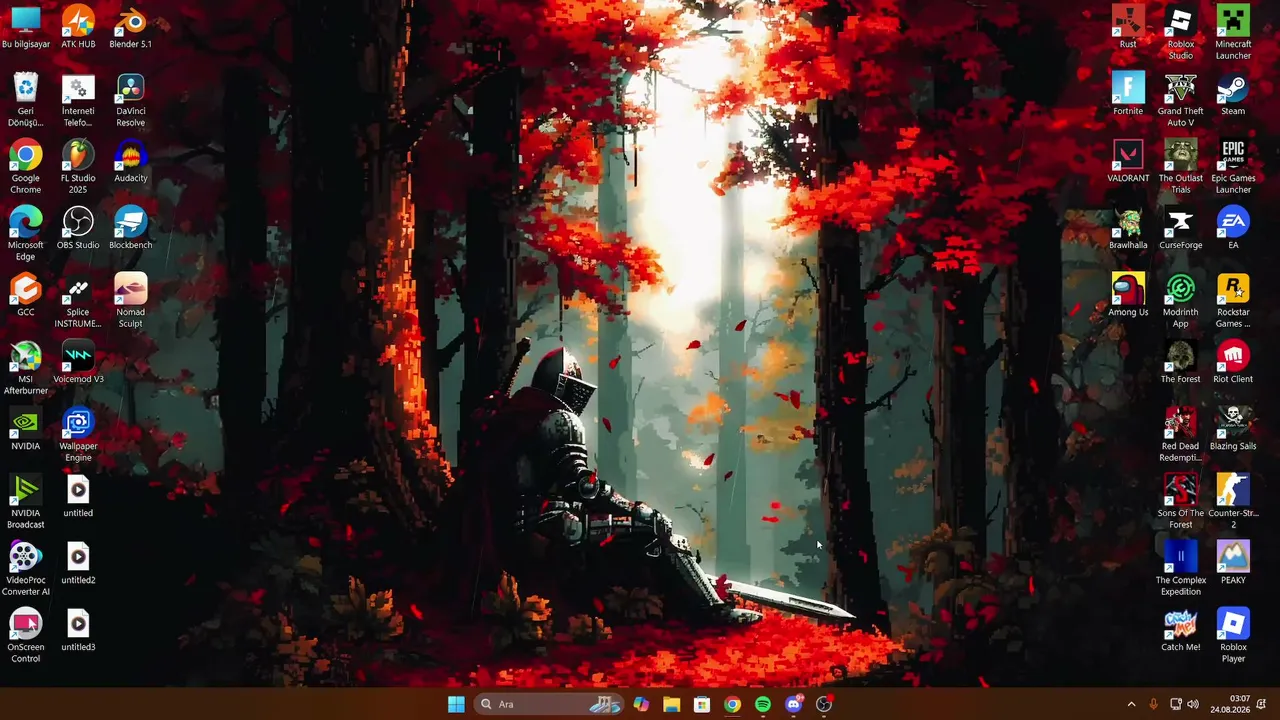The height and width of the screenshot is (720, 1280).
Task: Click the FL Studio 2025 icon
Action: pyautogui.click(x=78, y=167)
